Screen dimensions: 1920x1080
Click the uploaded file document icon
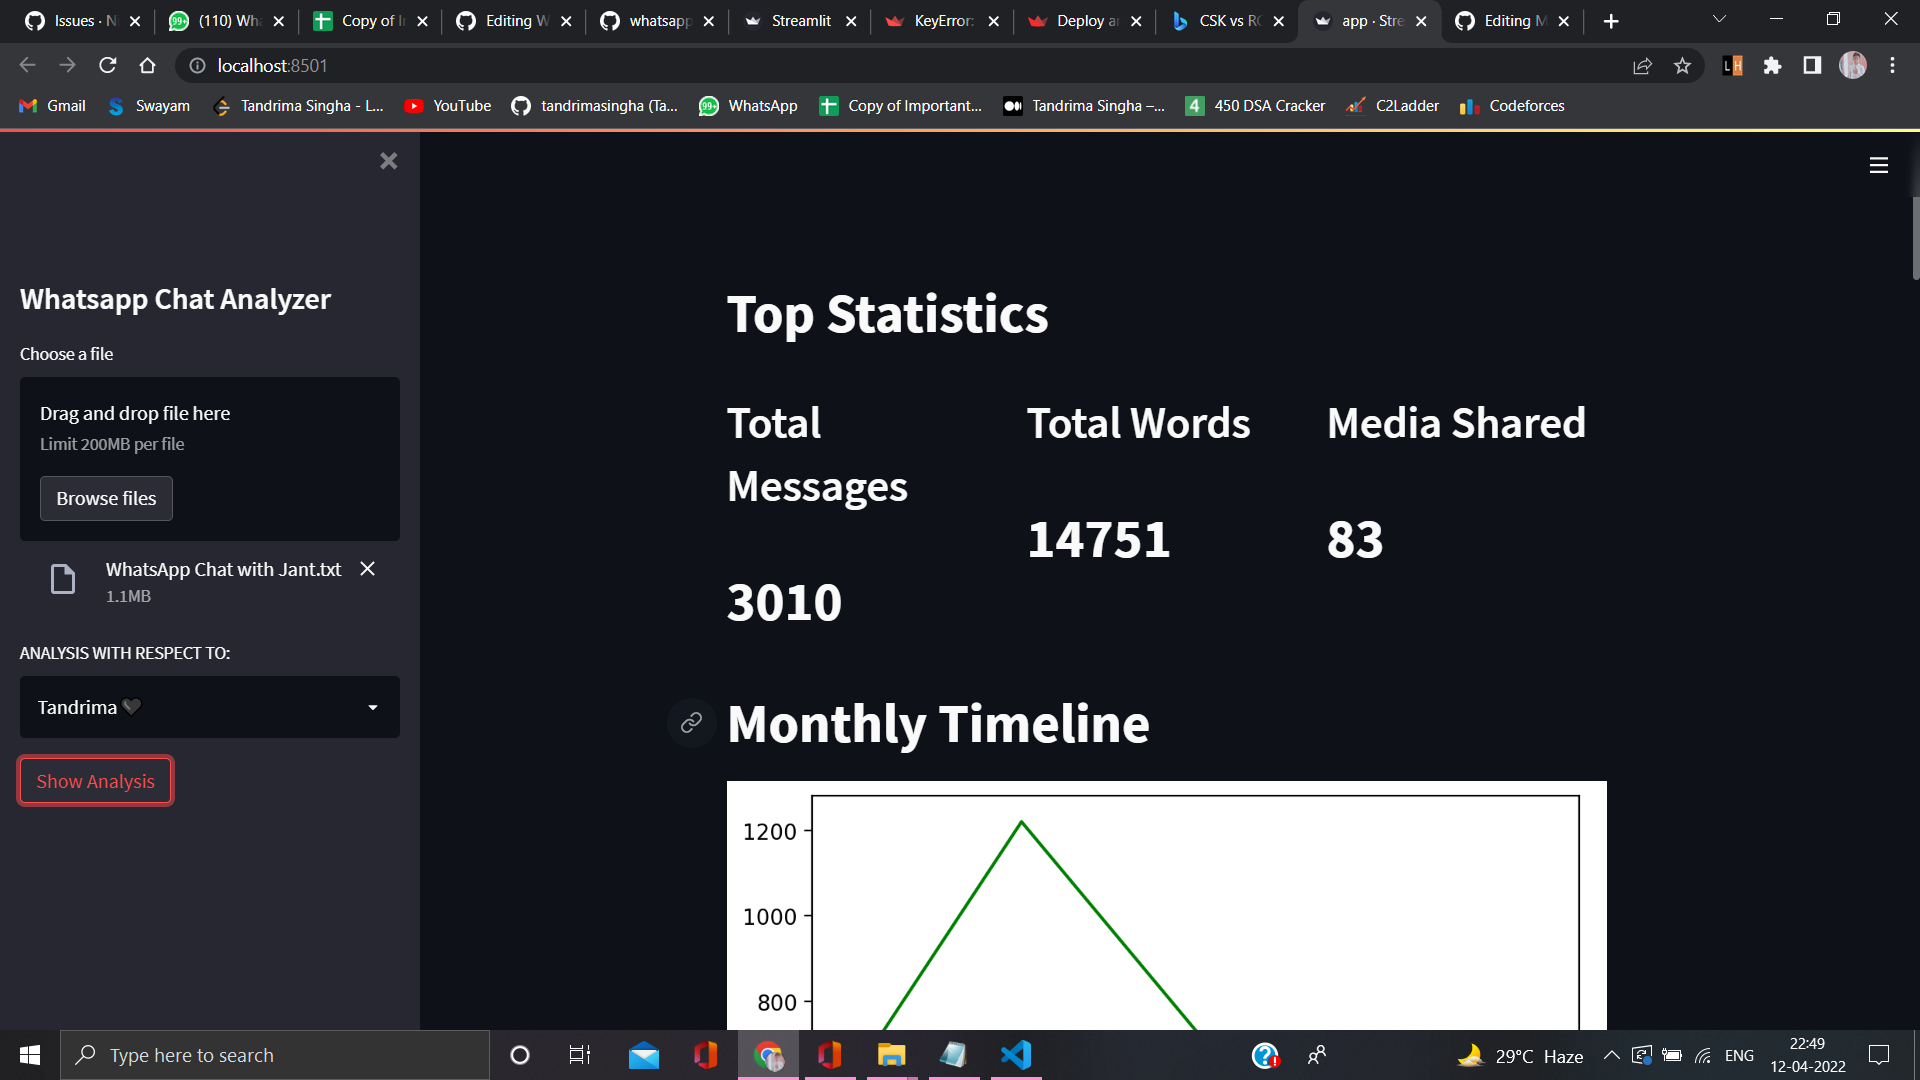(x=63, y=579)
